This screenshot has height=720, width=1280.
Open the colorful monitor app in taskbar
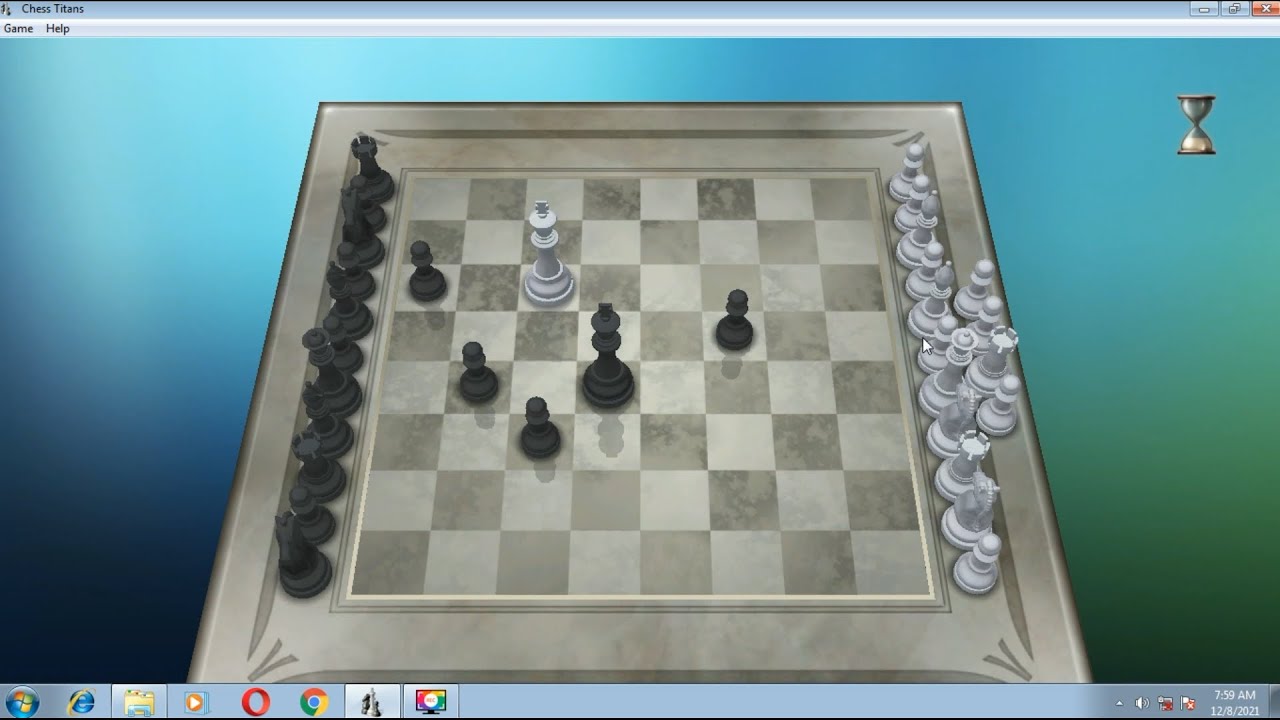coord(430,702)
